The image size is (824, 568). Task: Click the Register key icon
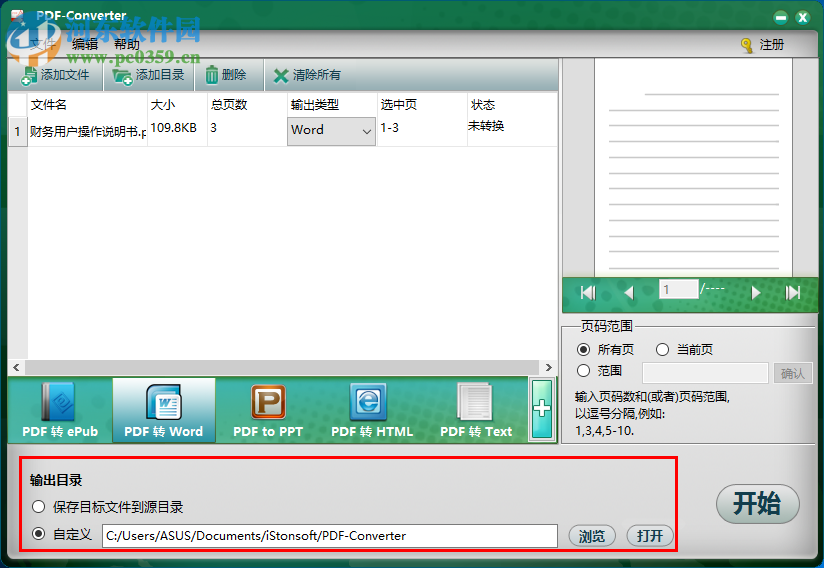click(746, 46)
